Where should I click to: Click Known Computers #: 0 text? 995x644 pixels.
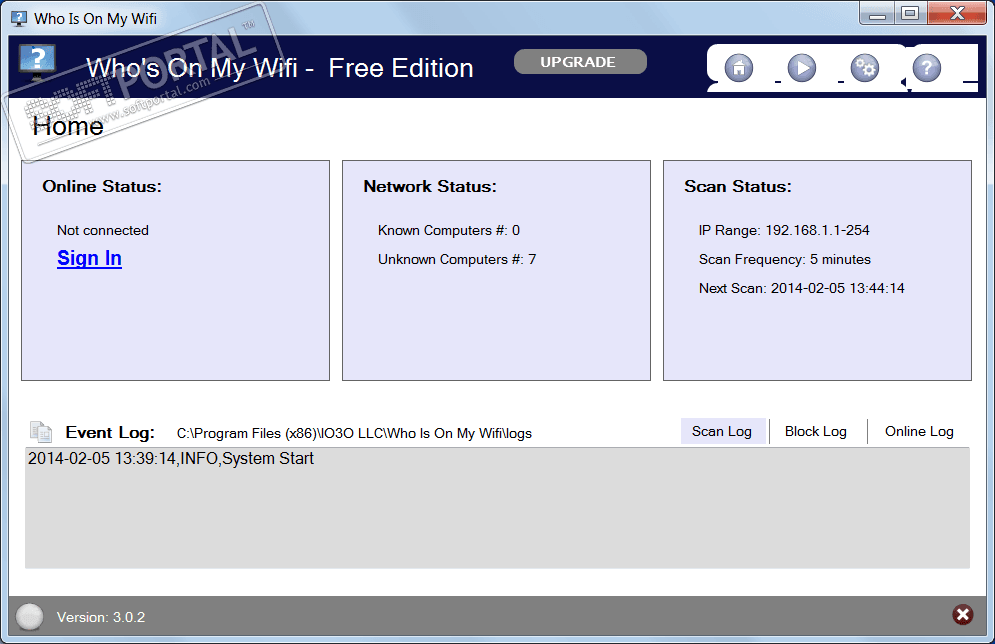point(449,230)
